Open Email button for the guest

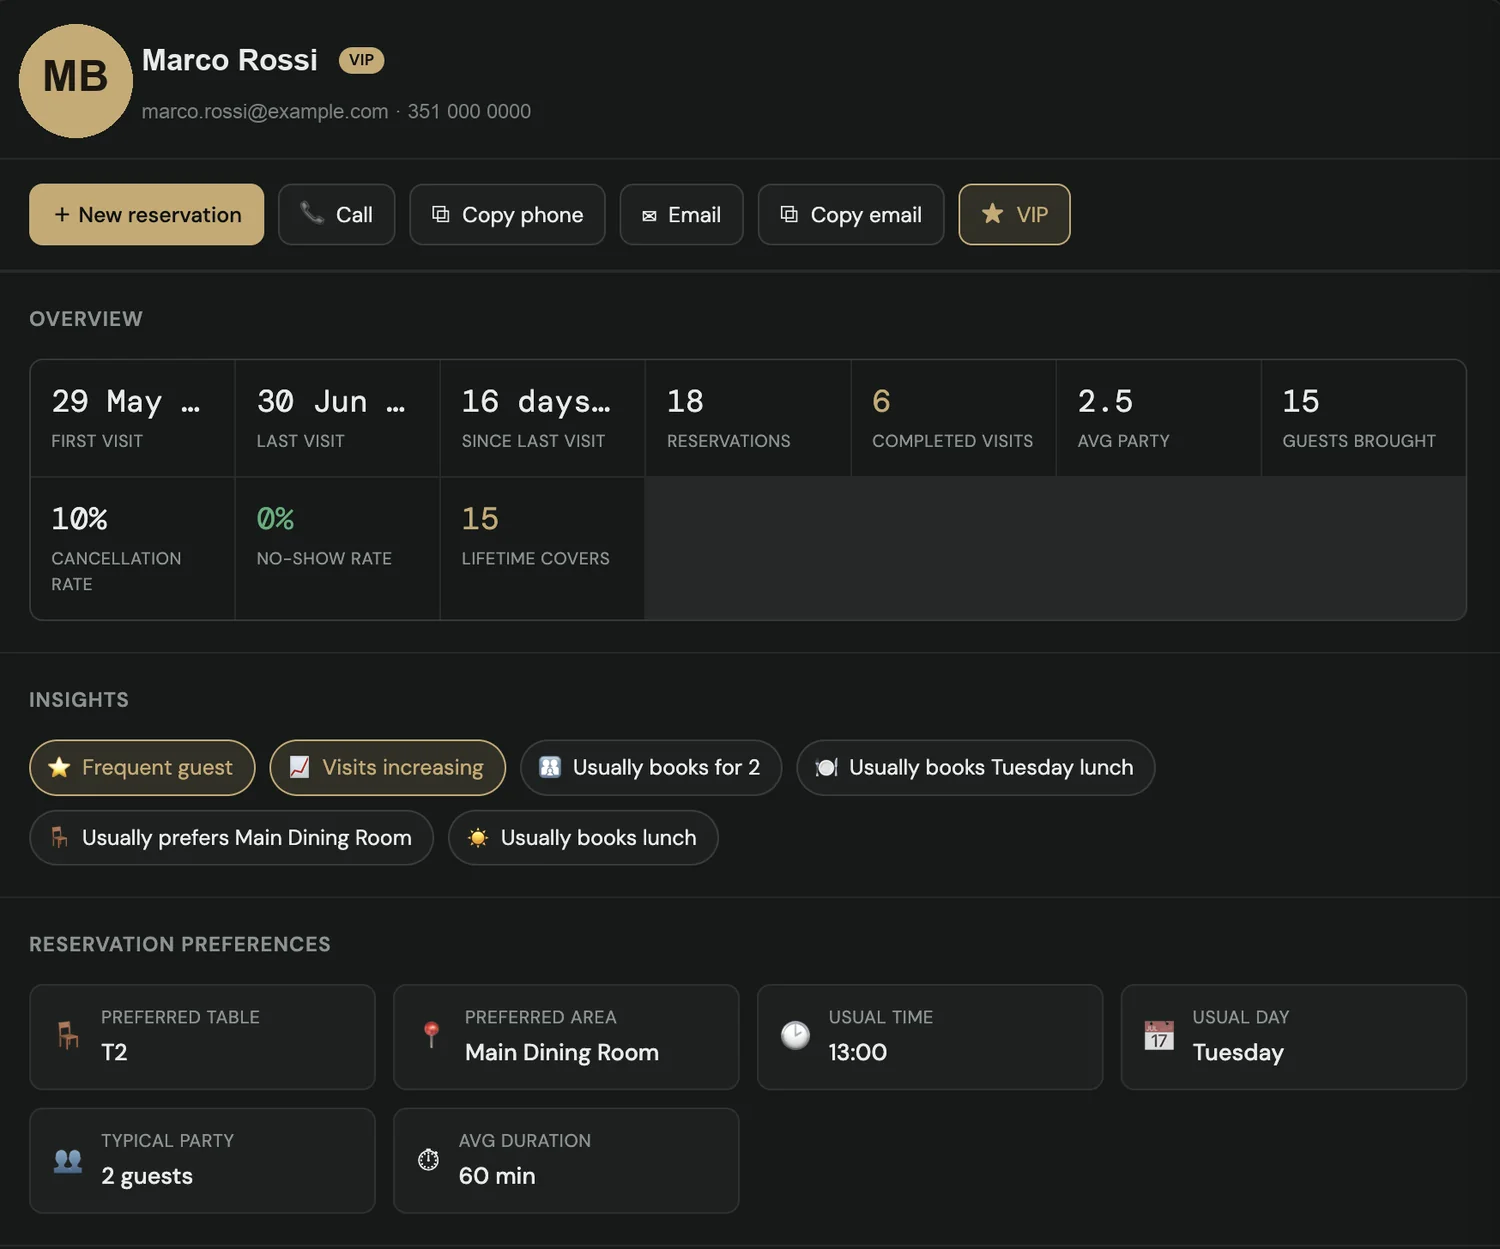(x=681, y=214)
